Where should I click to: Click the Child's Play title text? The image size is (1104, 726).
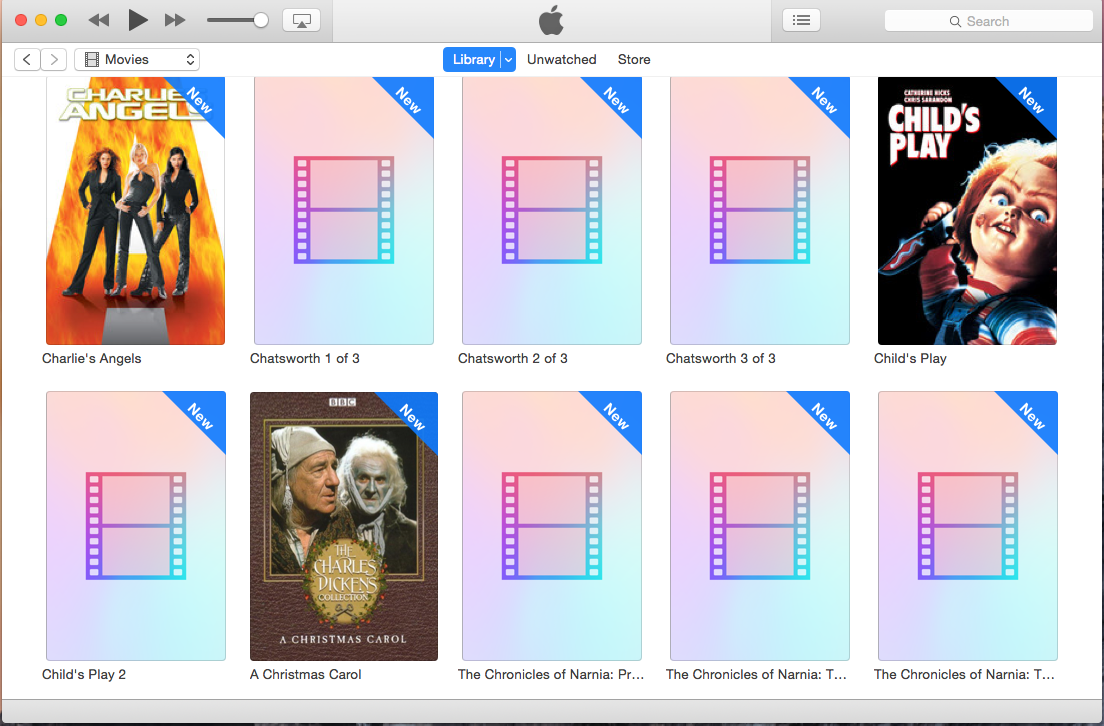click(x=910, y=358)
